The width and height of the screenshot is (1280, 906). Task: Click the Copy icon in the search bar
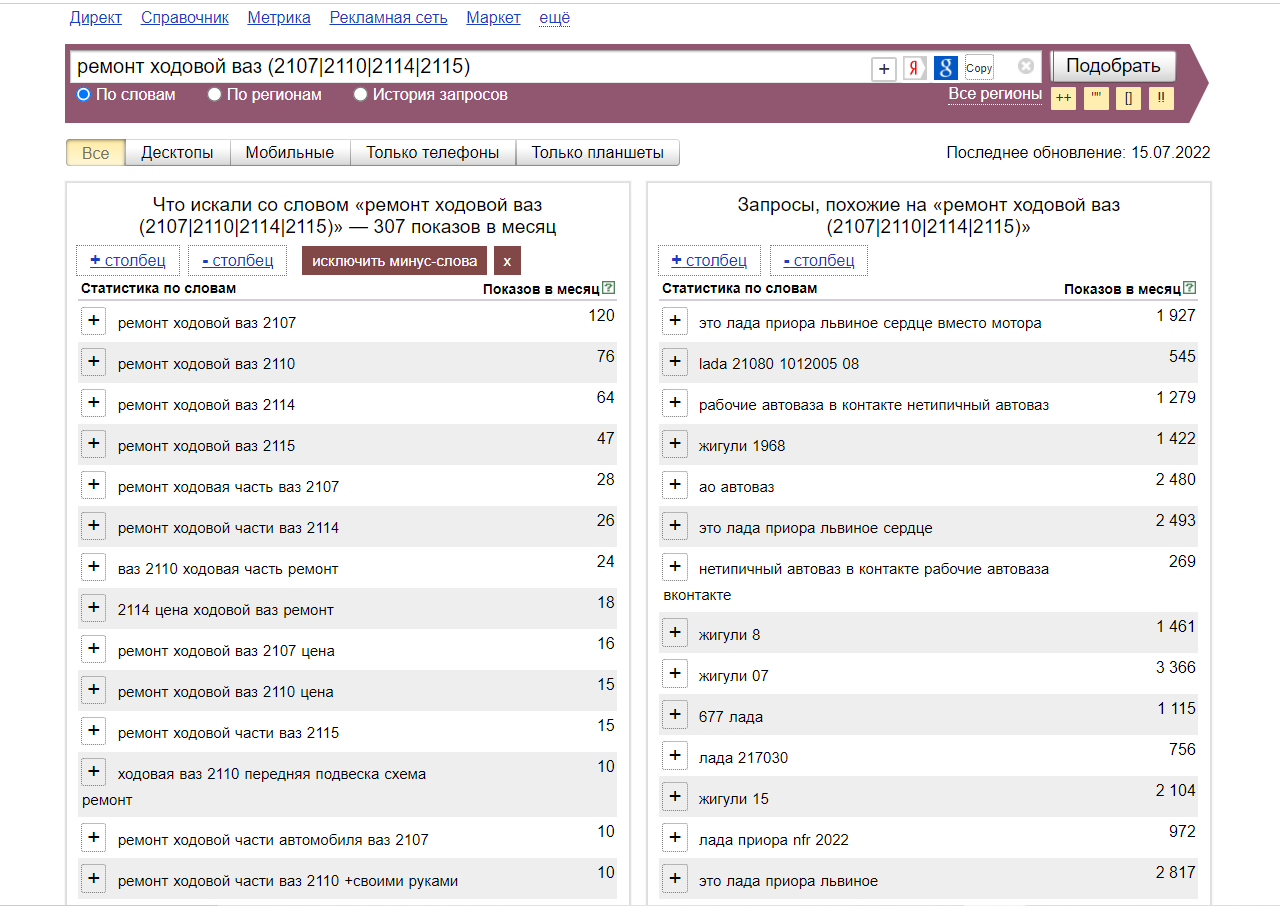pos(979,68)
